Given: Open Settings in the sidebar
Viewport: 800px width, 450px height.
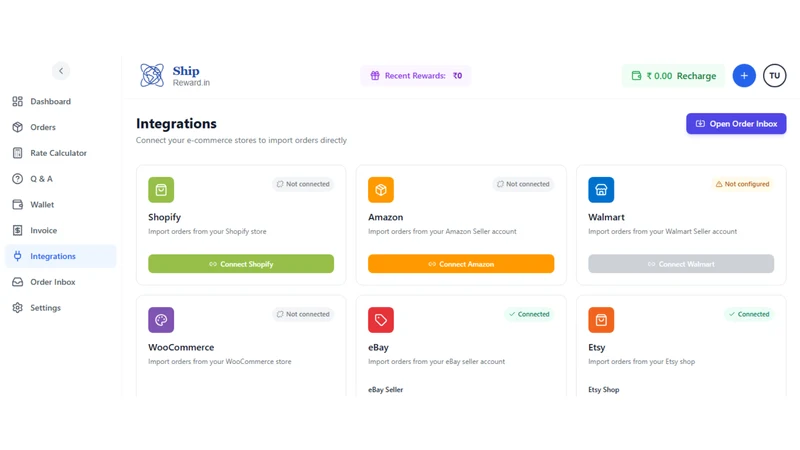Looking at the screenshot, I should click(x=61, y=308).
